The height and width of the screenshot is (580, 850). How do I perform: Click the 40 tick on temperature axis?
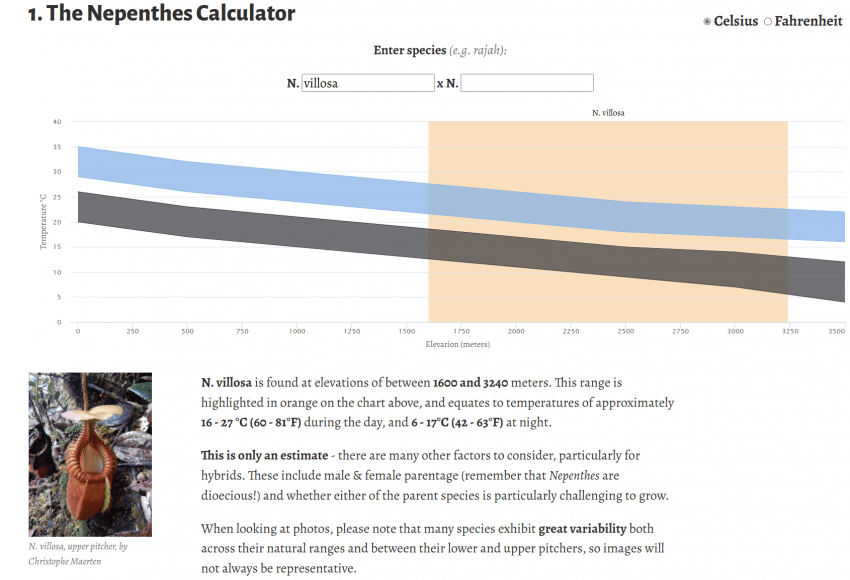[x=57, y=121]
